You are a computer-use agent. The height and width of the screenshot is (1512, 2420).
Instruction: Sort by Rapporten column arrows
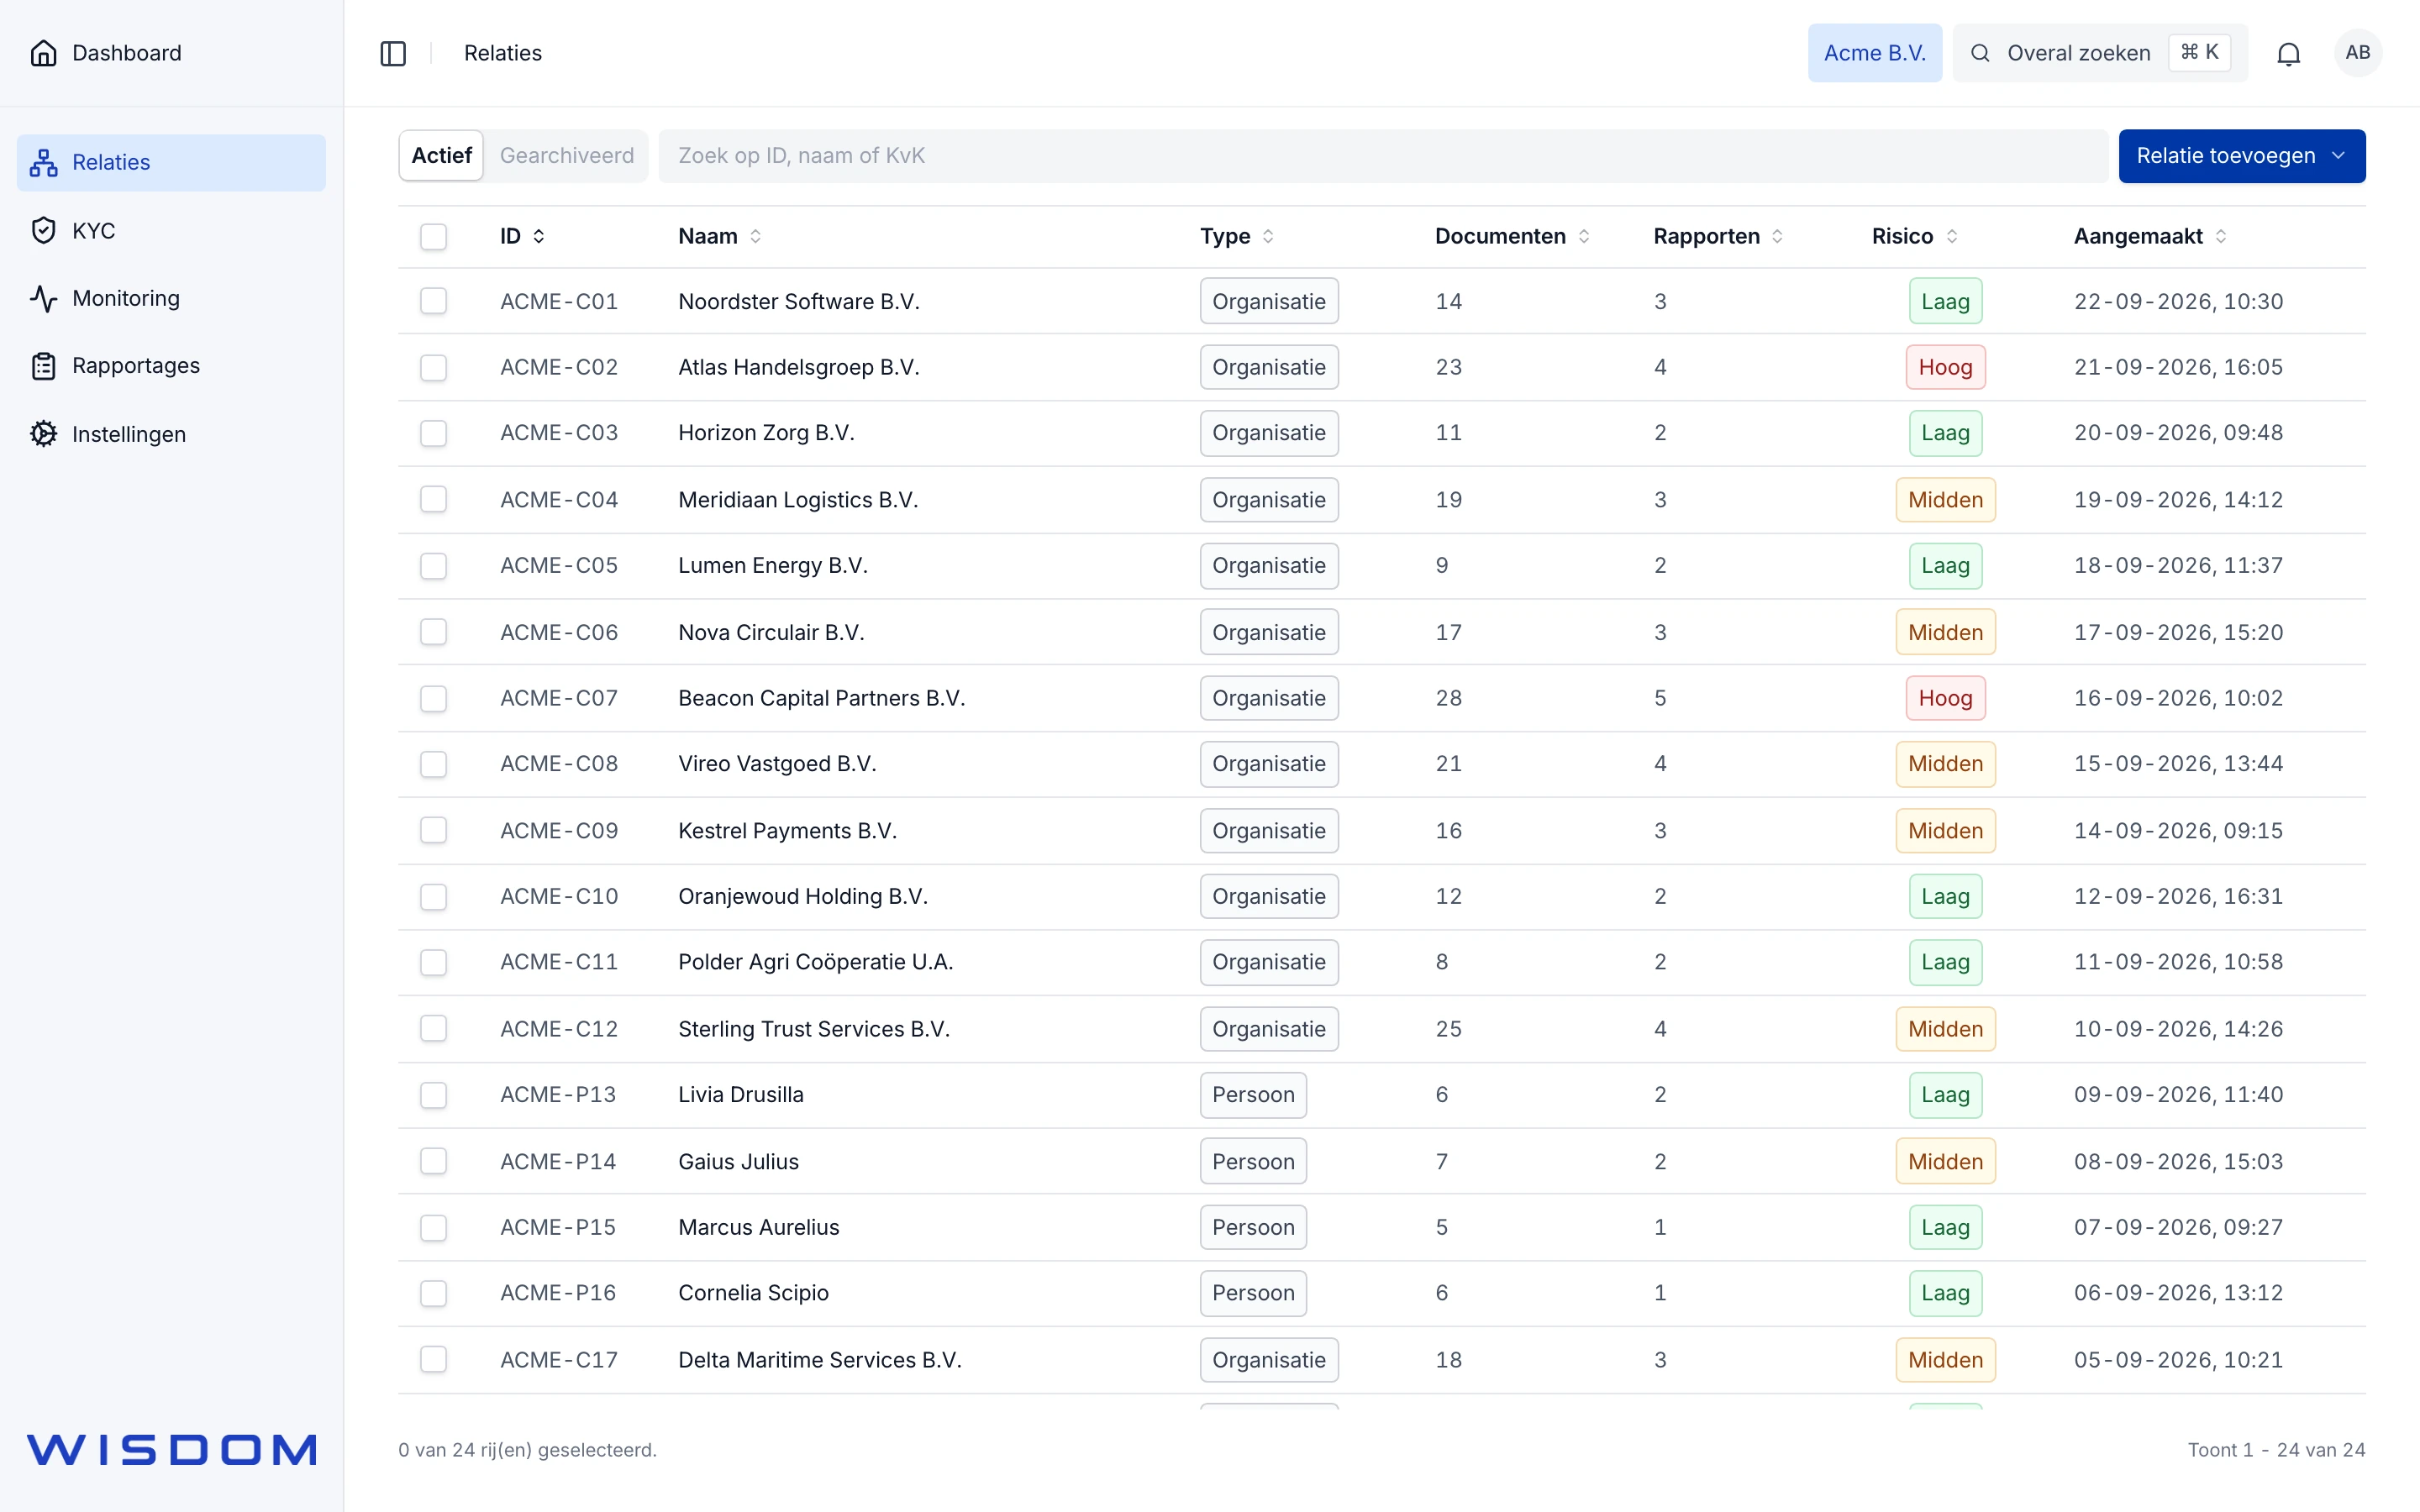1777,236
